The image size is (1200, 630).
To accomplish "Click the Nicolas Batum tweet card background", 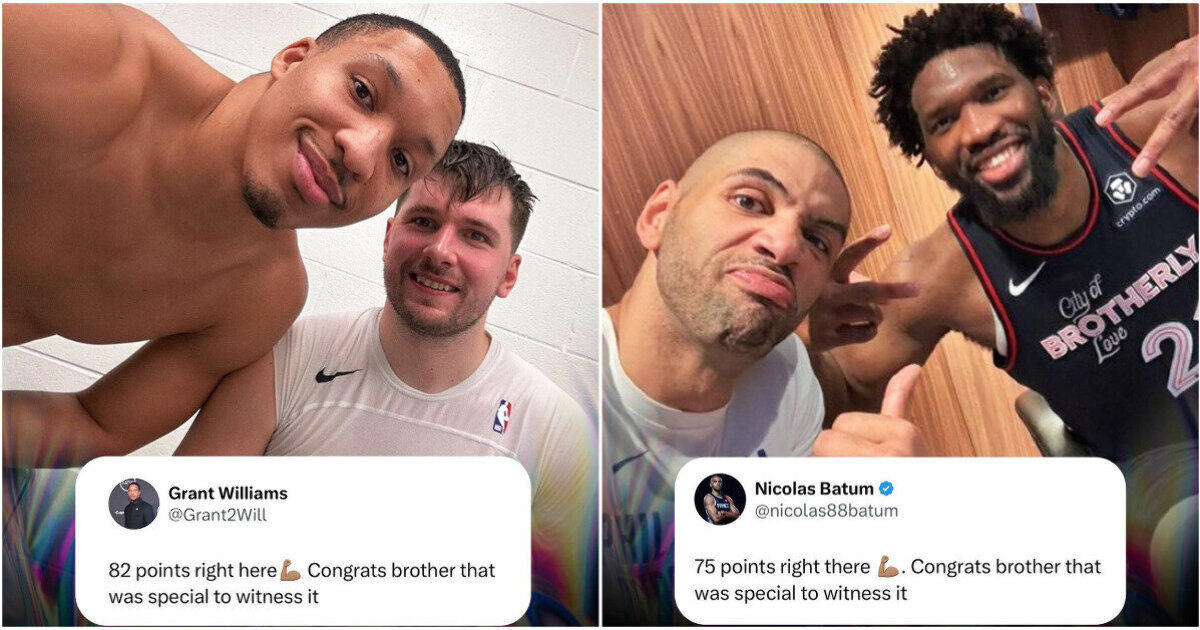I will [x=899, y=541].
